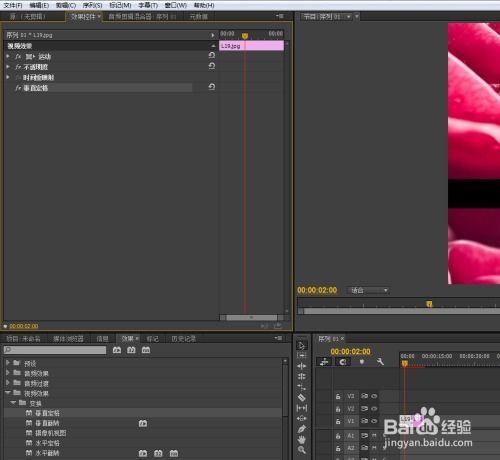Mute audio track A1
The image size is (500, 460).
click(374, 436)
